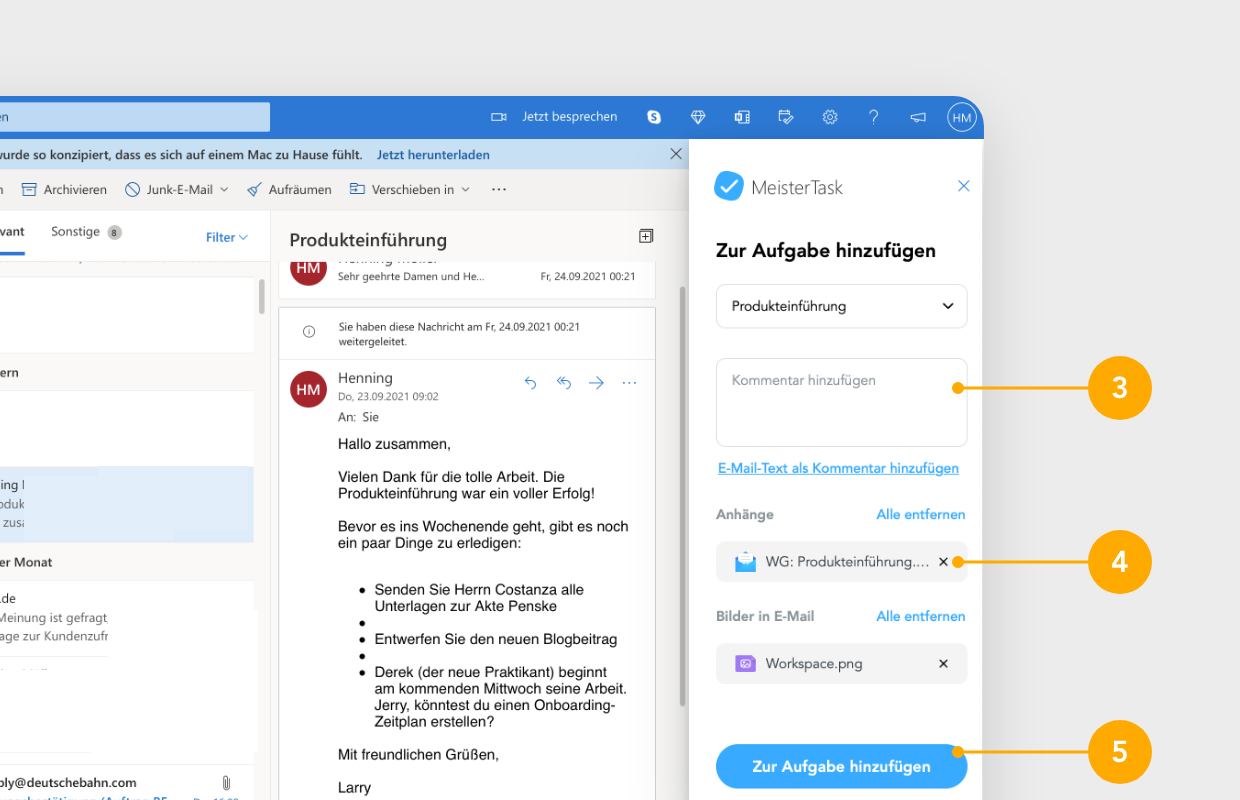Expand the Junk-E-Mail dropdown arrow
The image size is (1240, 800).
coord(224,189)
